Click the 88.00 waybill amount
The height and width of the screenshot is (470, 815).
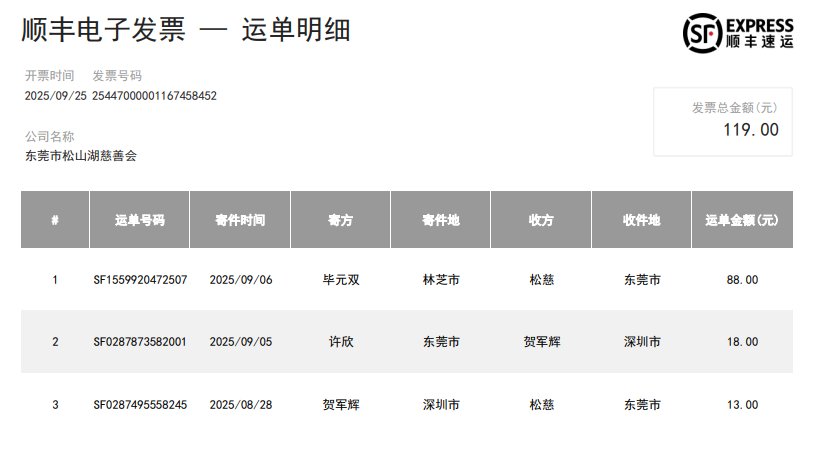click(x=742, y=280)
